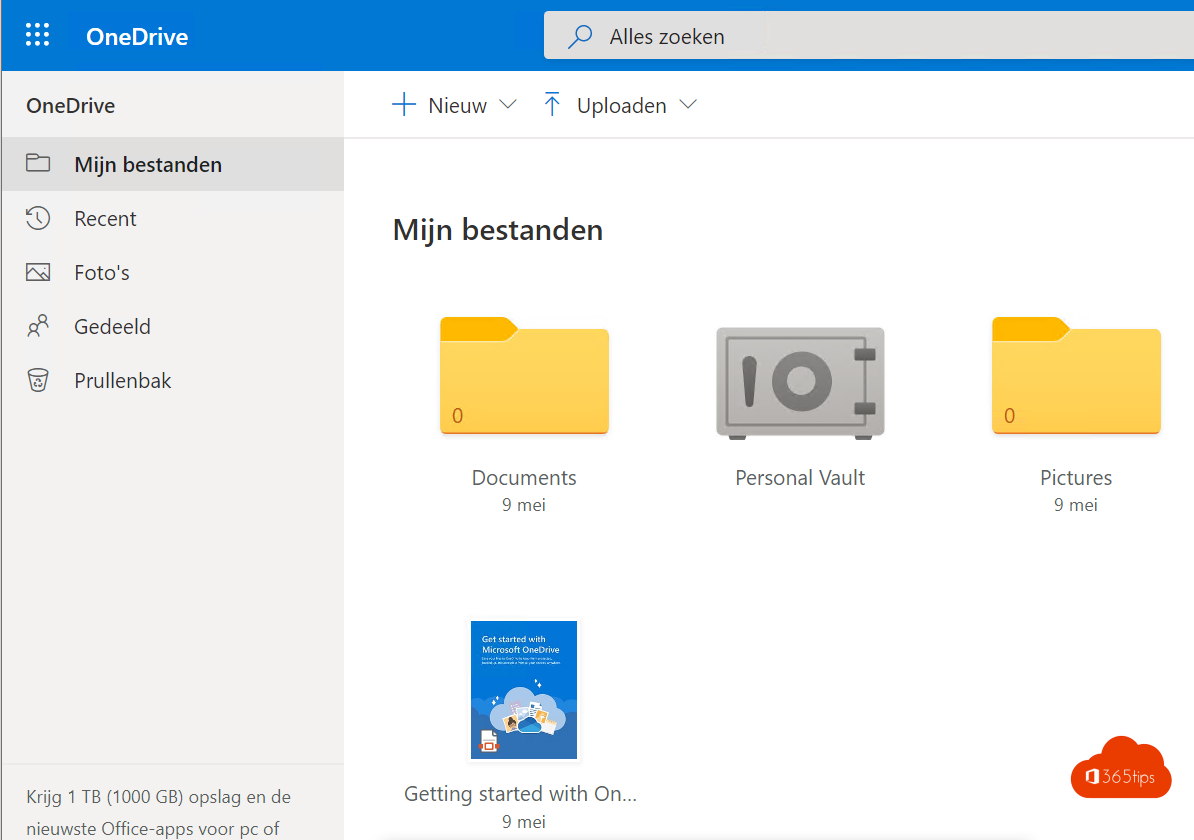Screen dimensions: 1194x840
Task: Click the 9 mei date under Getting started
Action: tap(524, 822)
